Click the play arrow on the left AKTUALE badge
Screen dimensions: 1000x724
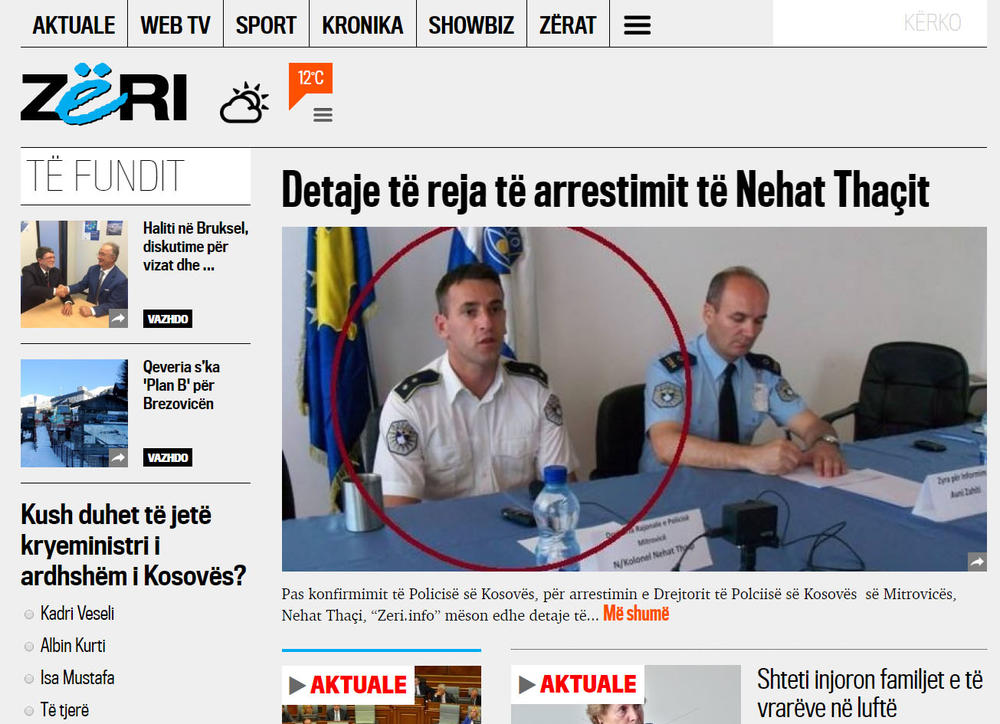pos(297,685)
